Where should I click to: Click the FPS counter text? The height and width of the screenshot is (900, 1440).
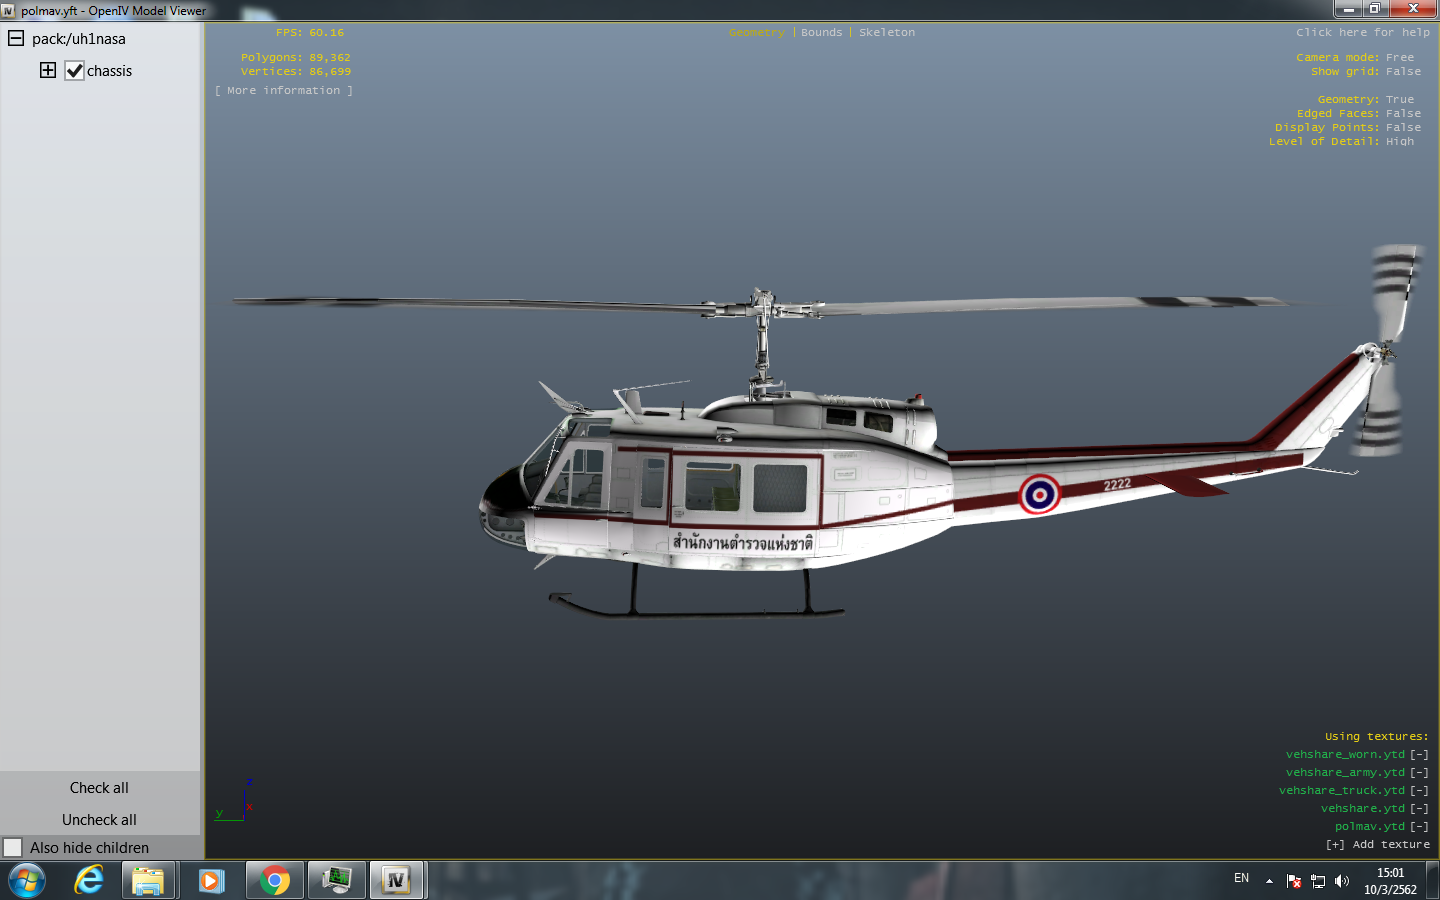310,33
